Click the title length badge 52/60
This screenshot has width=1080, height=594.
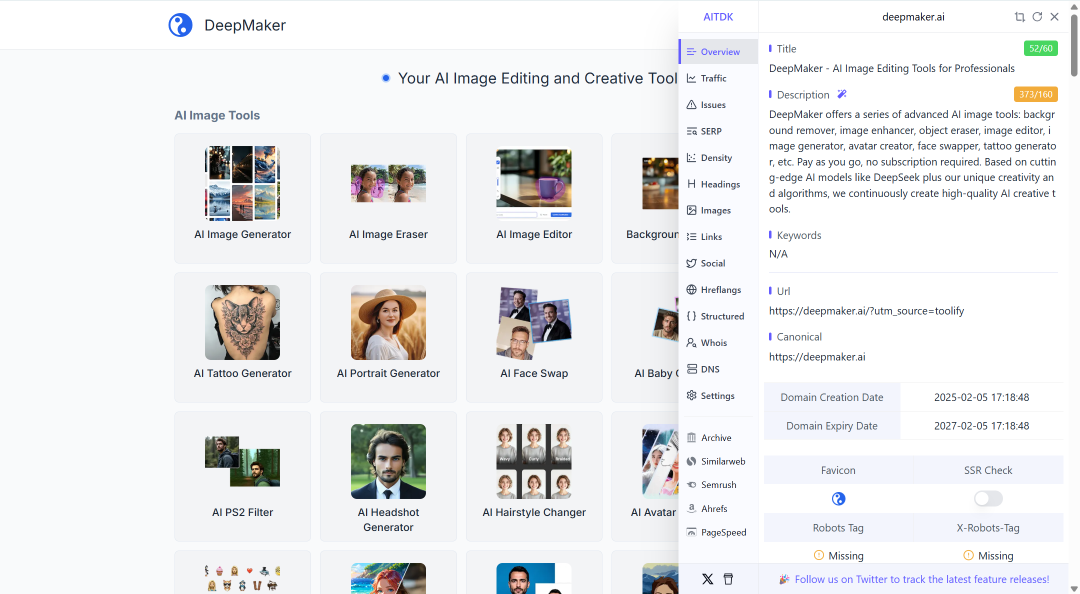1040,48
